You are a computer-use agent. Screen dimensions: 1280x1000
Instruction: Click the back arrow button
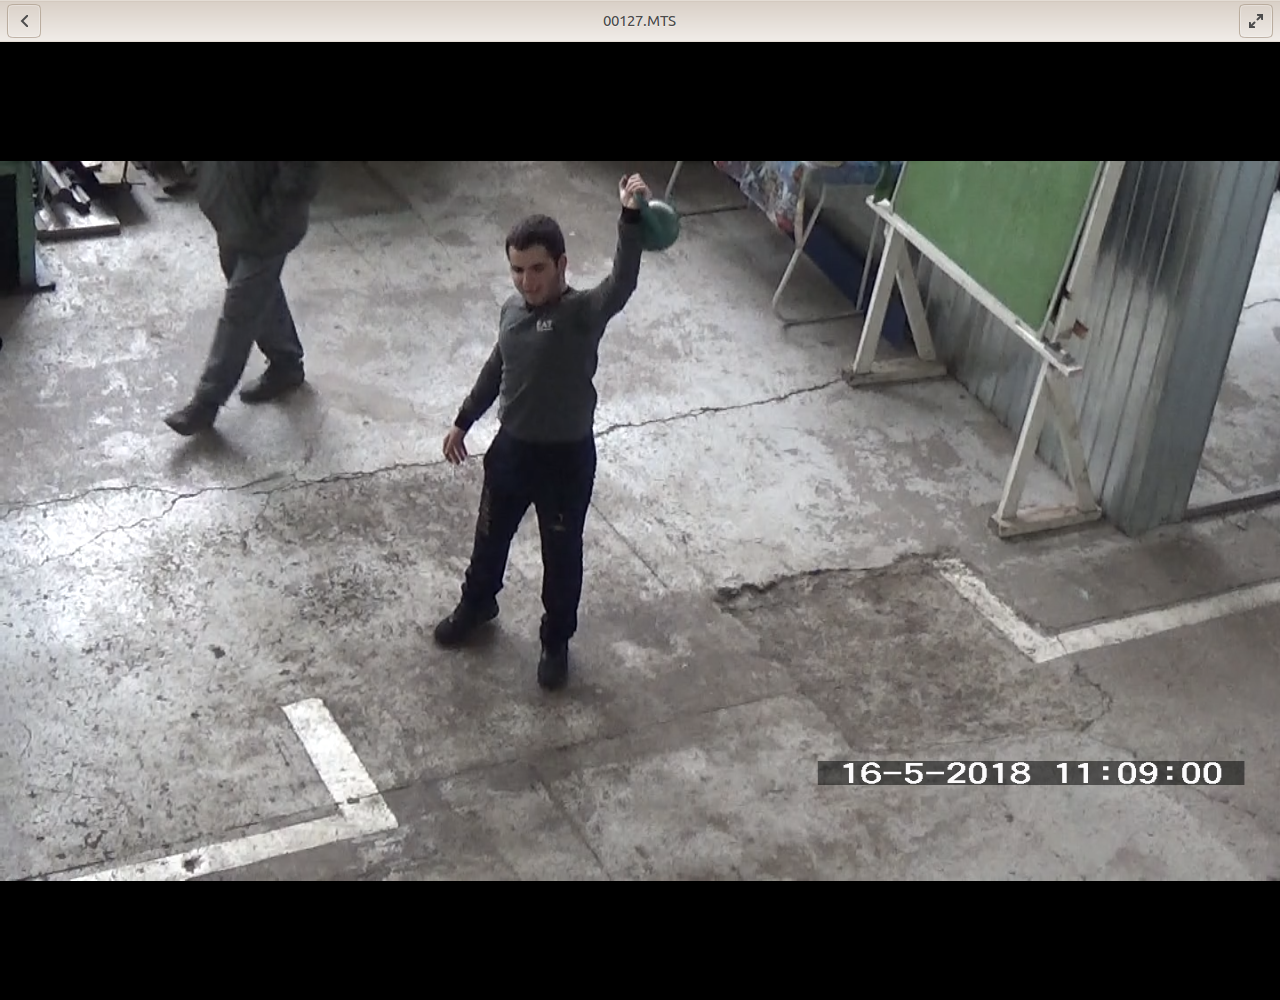24,21
